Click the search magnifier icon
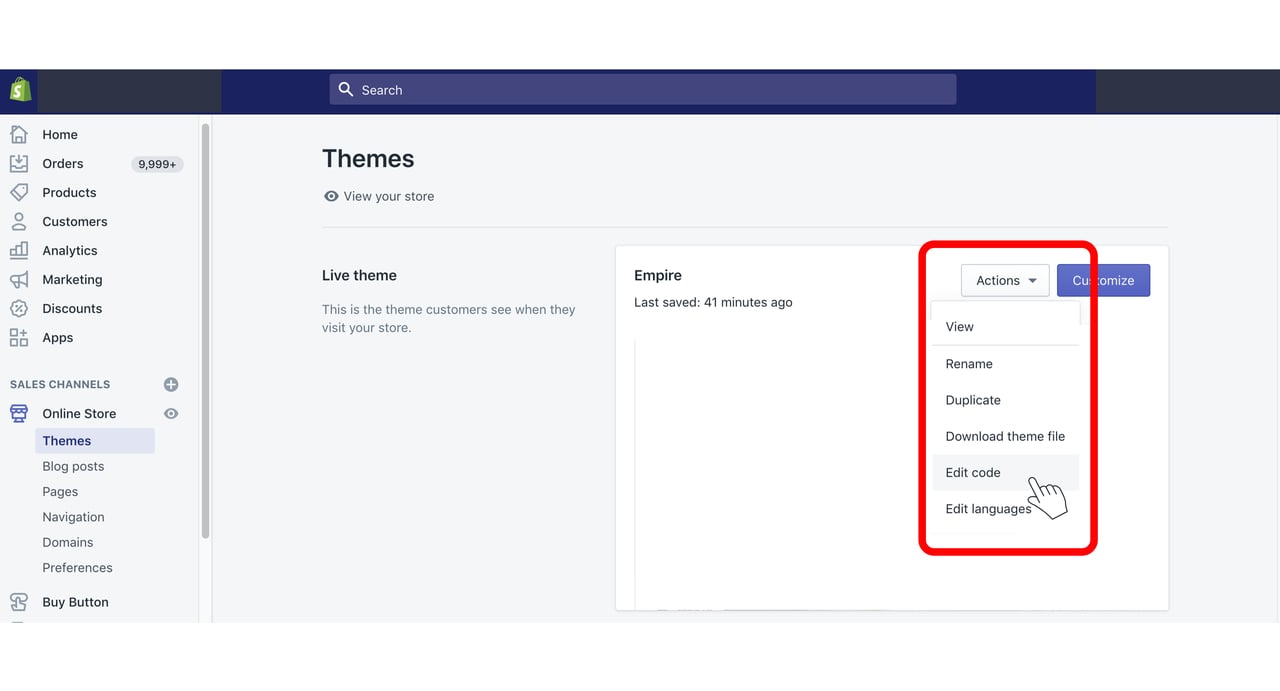Screen dimensions: 1280x691 [346, 89]
